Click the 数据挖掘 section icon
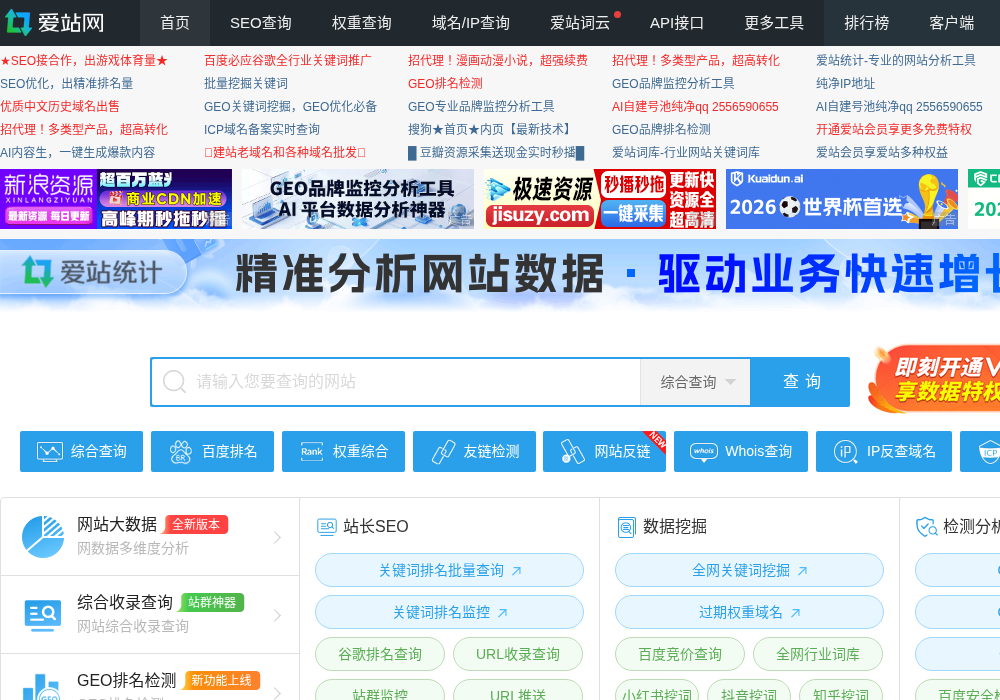1000x700 pixels. pos(626,527)
